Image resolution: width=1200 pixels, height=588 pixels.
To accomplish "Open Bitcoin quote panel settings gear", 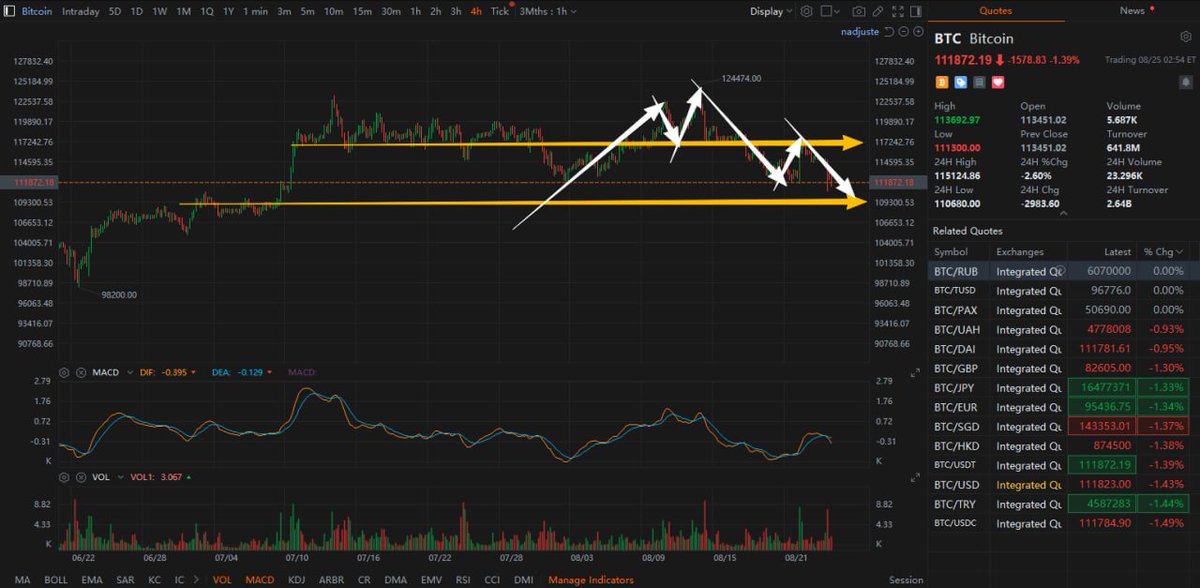I will point(1186,37).
